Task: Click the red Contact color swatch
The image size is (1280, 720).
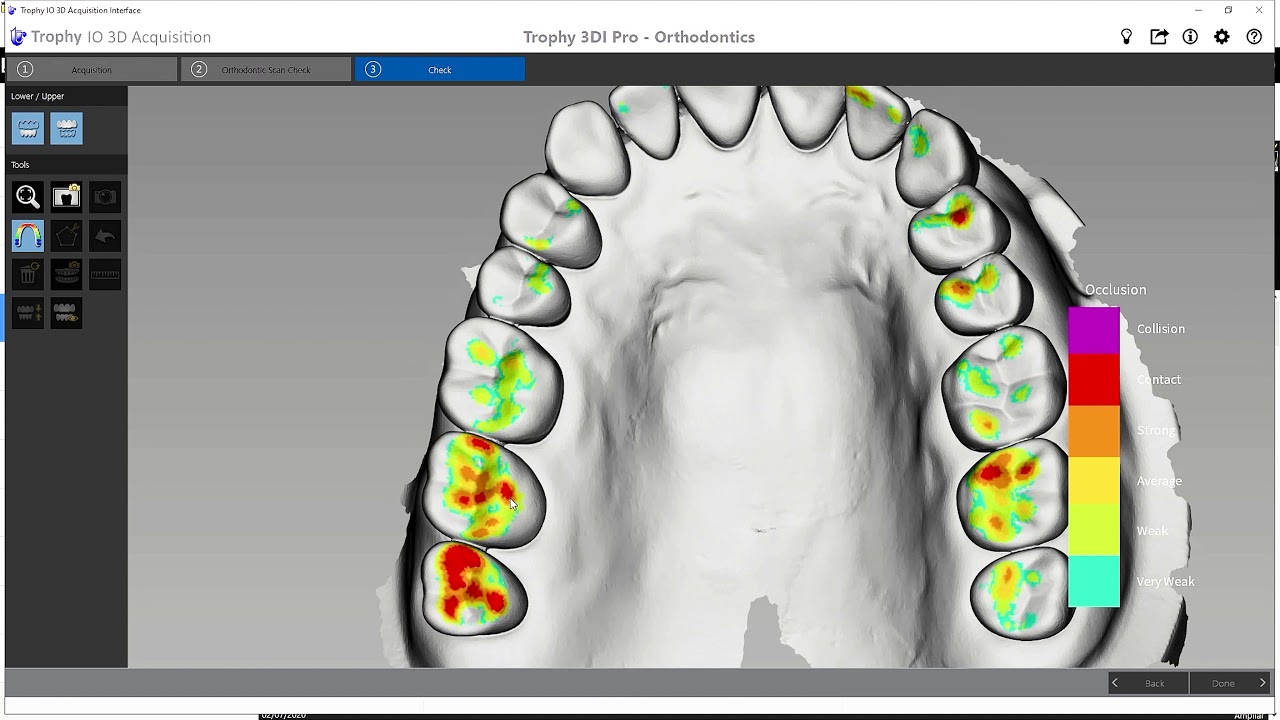Action: click(x=1094, y=380)
